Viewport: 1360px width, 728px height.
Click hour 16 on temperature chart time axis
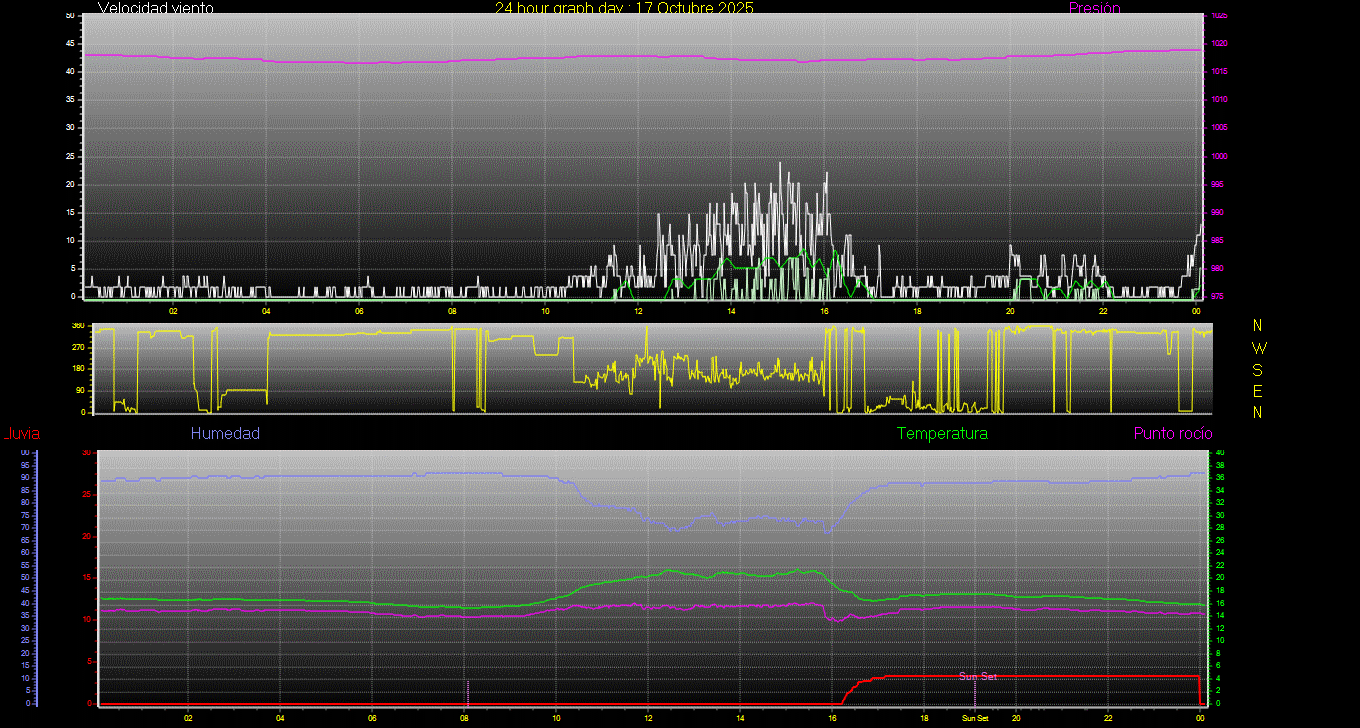[832, 718]
